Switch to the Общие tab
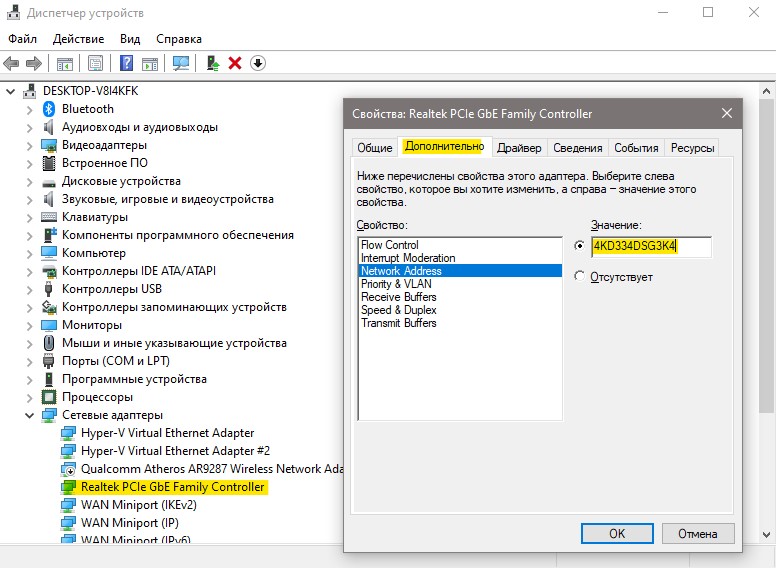Image resolution: width=776 pixels, height=568 pixels. click(375, 148)
